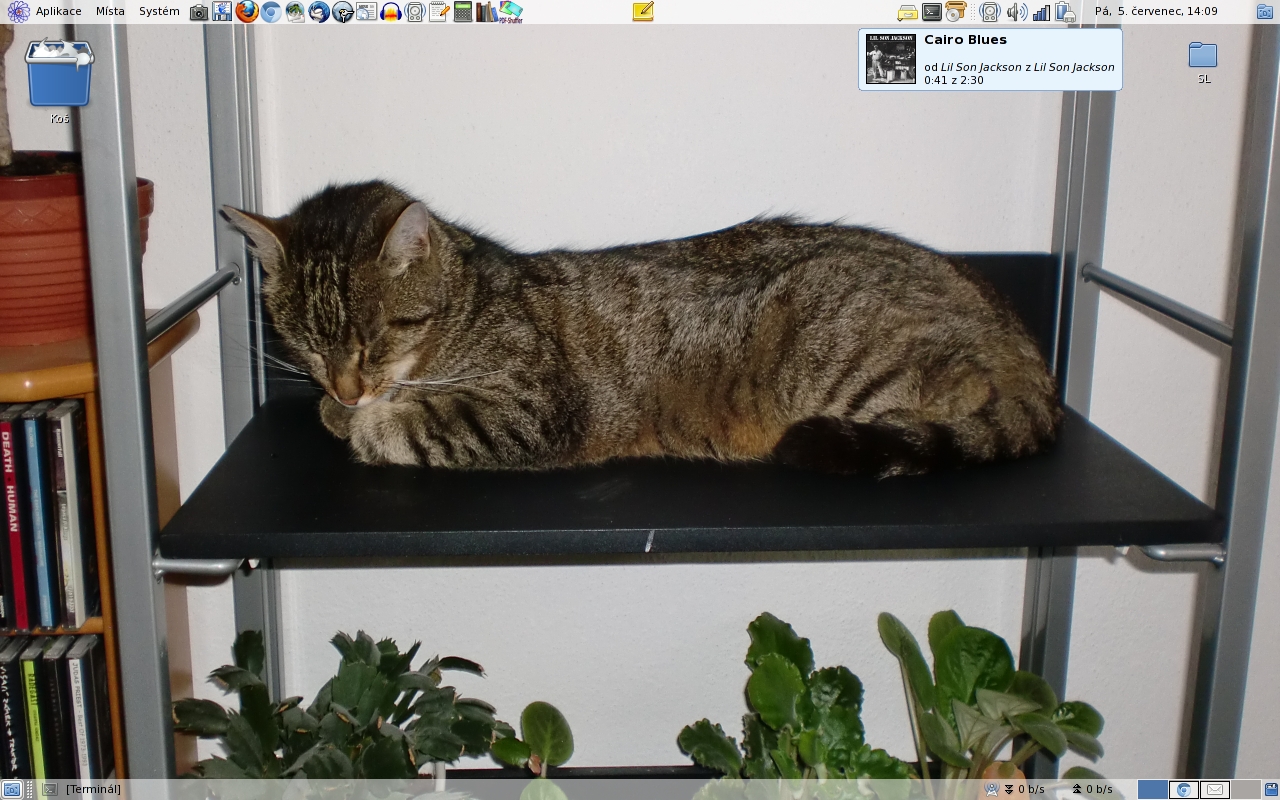Click the music player tray icon
The image size is (1280, 800).
coord(990,12)
